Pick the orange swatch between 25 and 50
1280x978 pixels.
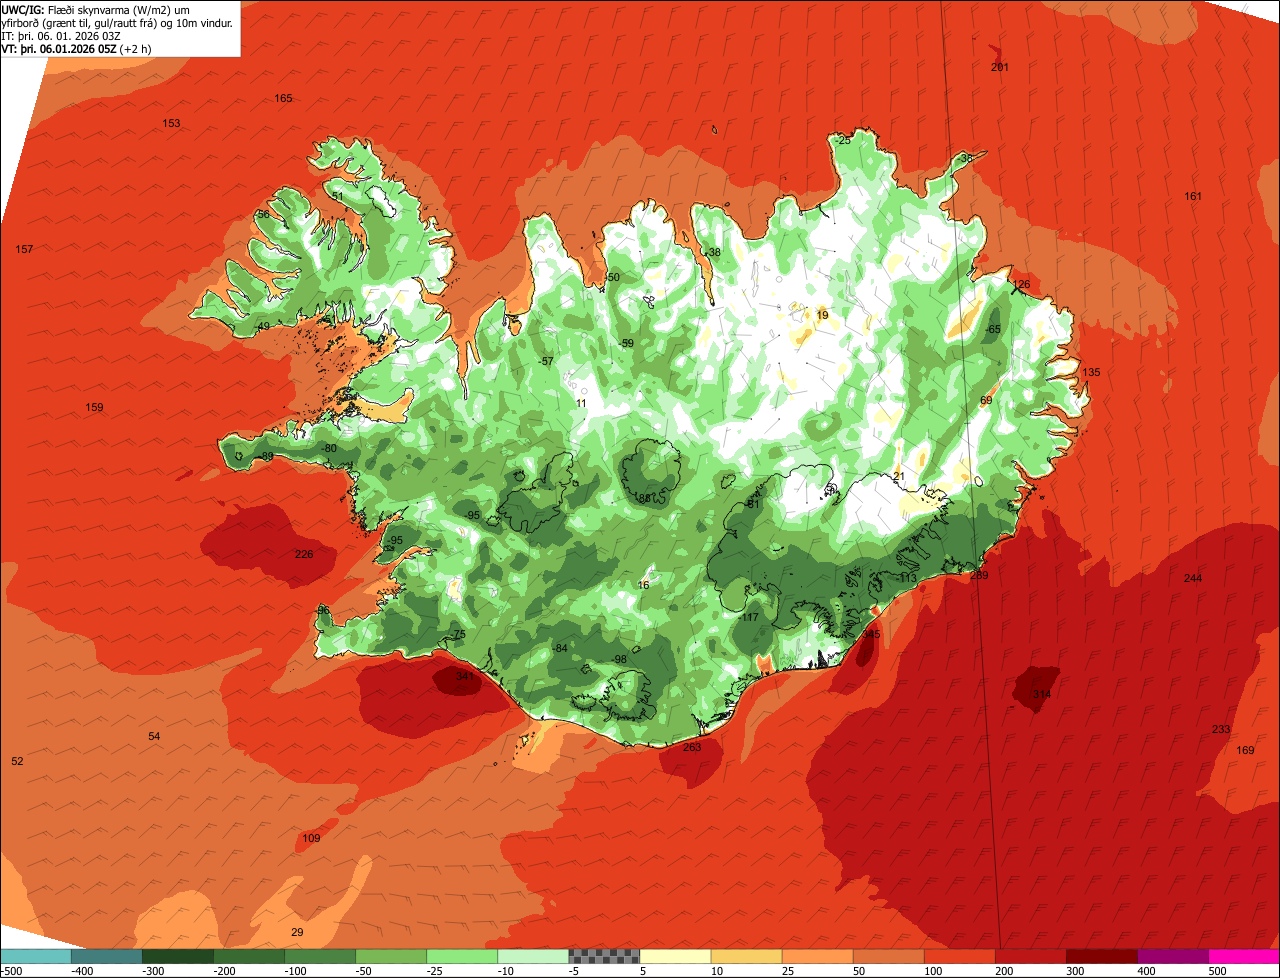coord(817,956)
